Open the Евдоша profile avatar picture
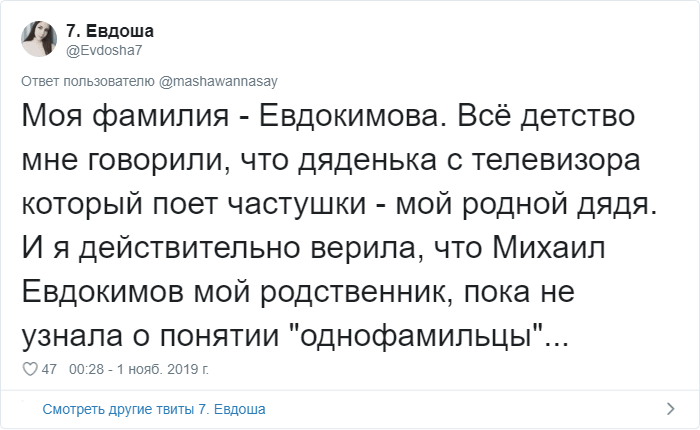The image size is (700, 430). pyautogui.click(x=40, y=39)
